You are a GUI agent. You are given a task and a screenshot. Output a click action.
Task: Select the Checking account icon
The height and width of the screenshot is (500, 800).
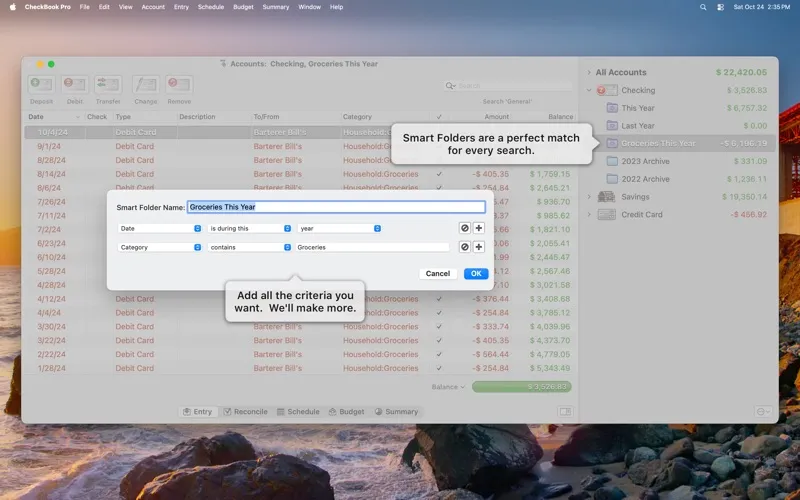coord(607,90)
